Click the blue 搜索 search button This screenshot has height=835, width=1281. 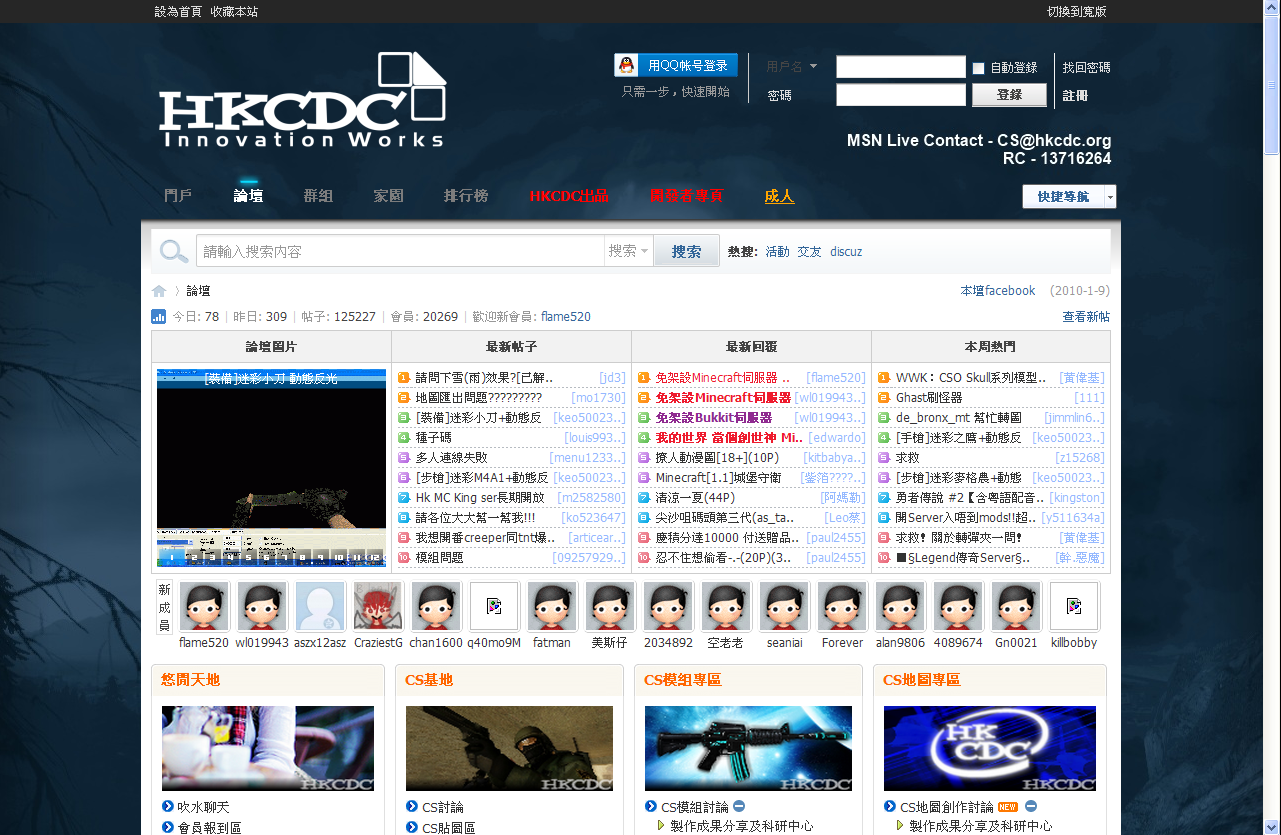[x=686, y=251]
